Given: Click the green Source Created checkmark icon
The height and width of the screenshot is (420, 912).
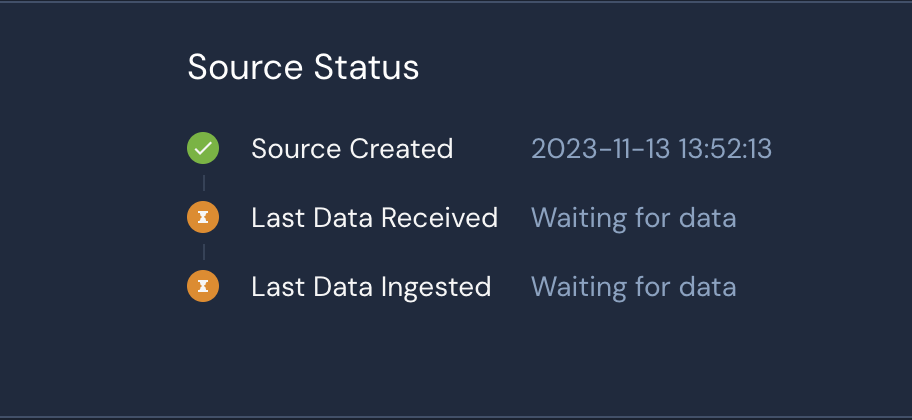Looking at the screenshot, I should click(x=203, y=149).
